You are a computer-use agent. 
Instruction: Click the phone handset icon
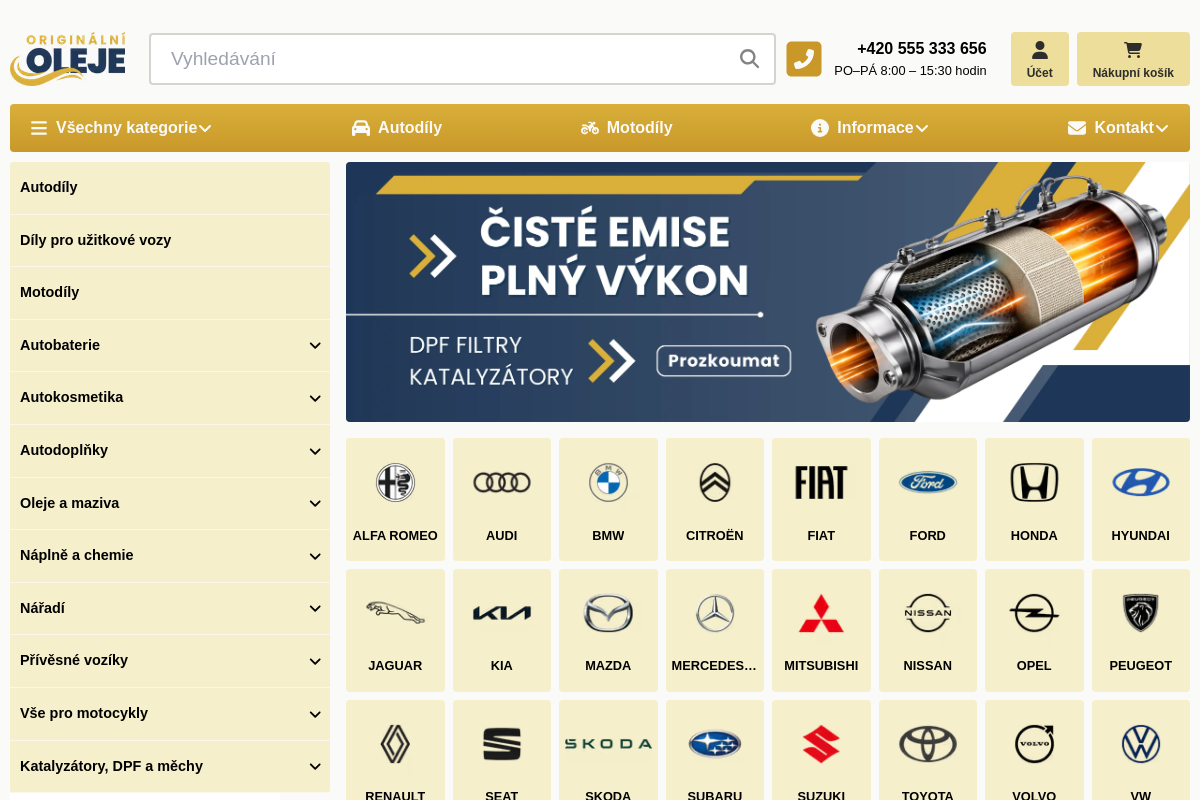click(804, 58)
